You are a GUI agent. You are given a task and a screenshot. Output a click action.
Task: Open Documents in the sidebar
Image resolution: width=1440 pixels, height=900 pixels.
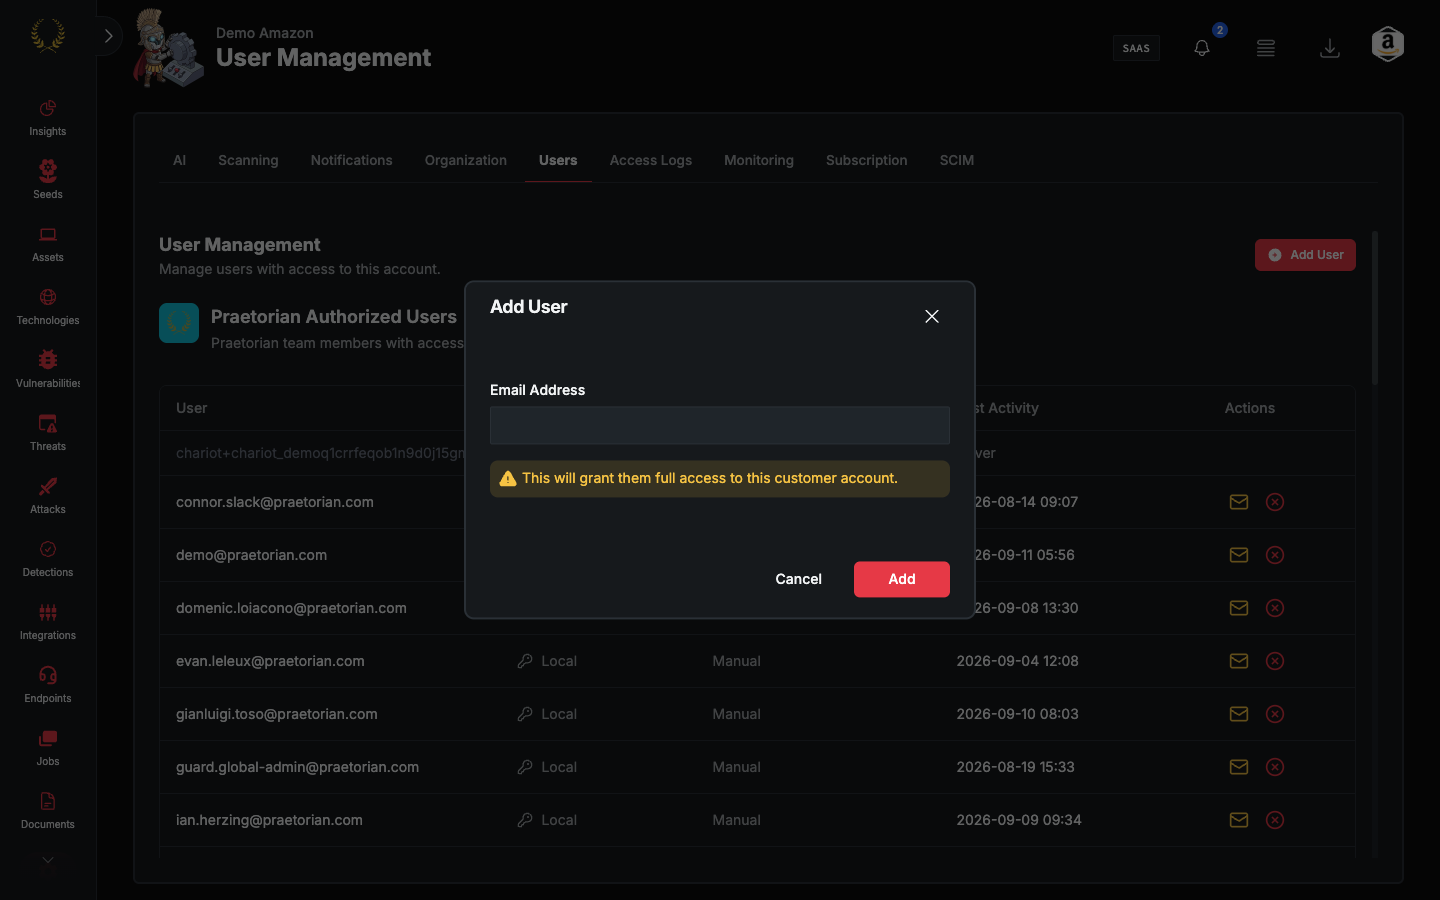point(47,811)
